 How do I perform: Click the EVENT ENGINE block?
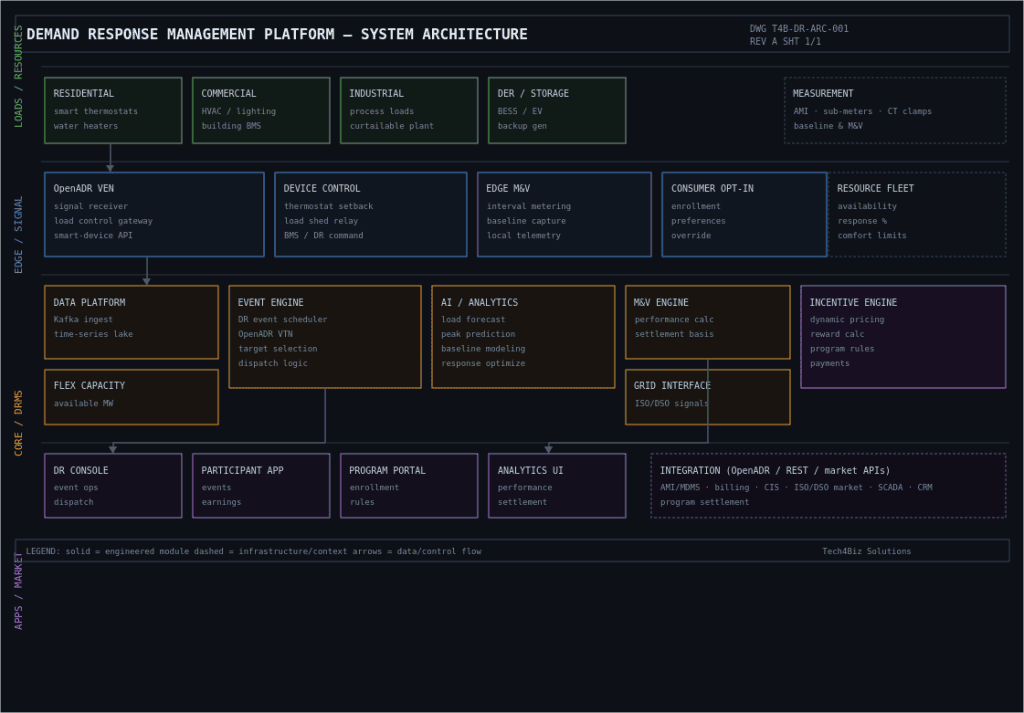pyautogui.click(x=325, y=336)
